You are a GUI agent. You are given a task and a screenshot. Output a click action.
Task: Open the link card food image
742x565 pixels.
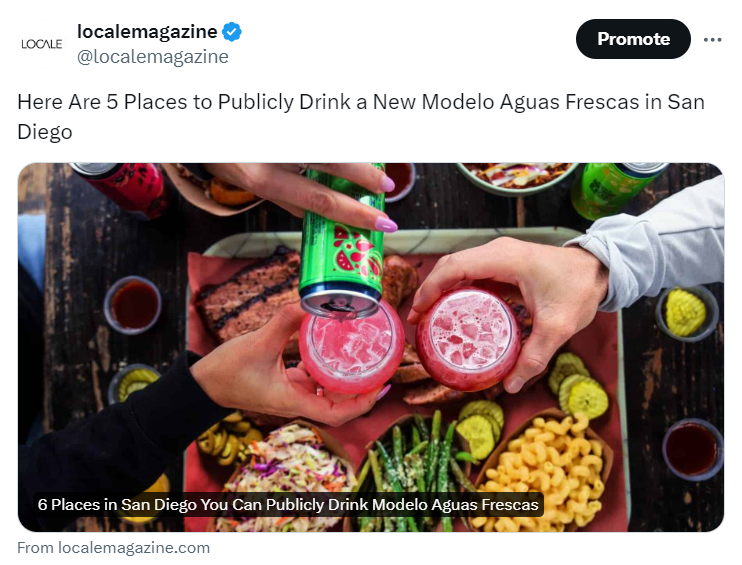pyautogui.click(x=371, y=347)
